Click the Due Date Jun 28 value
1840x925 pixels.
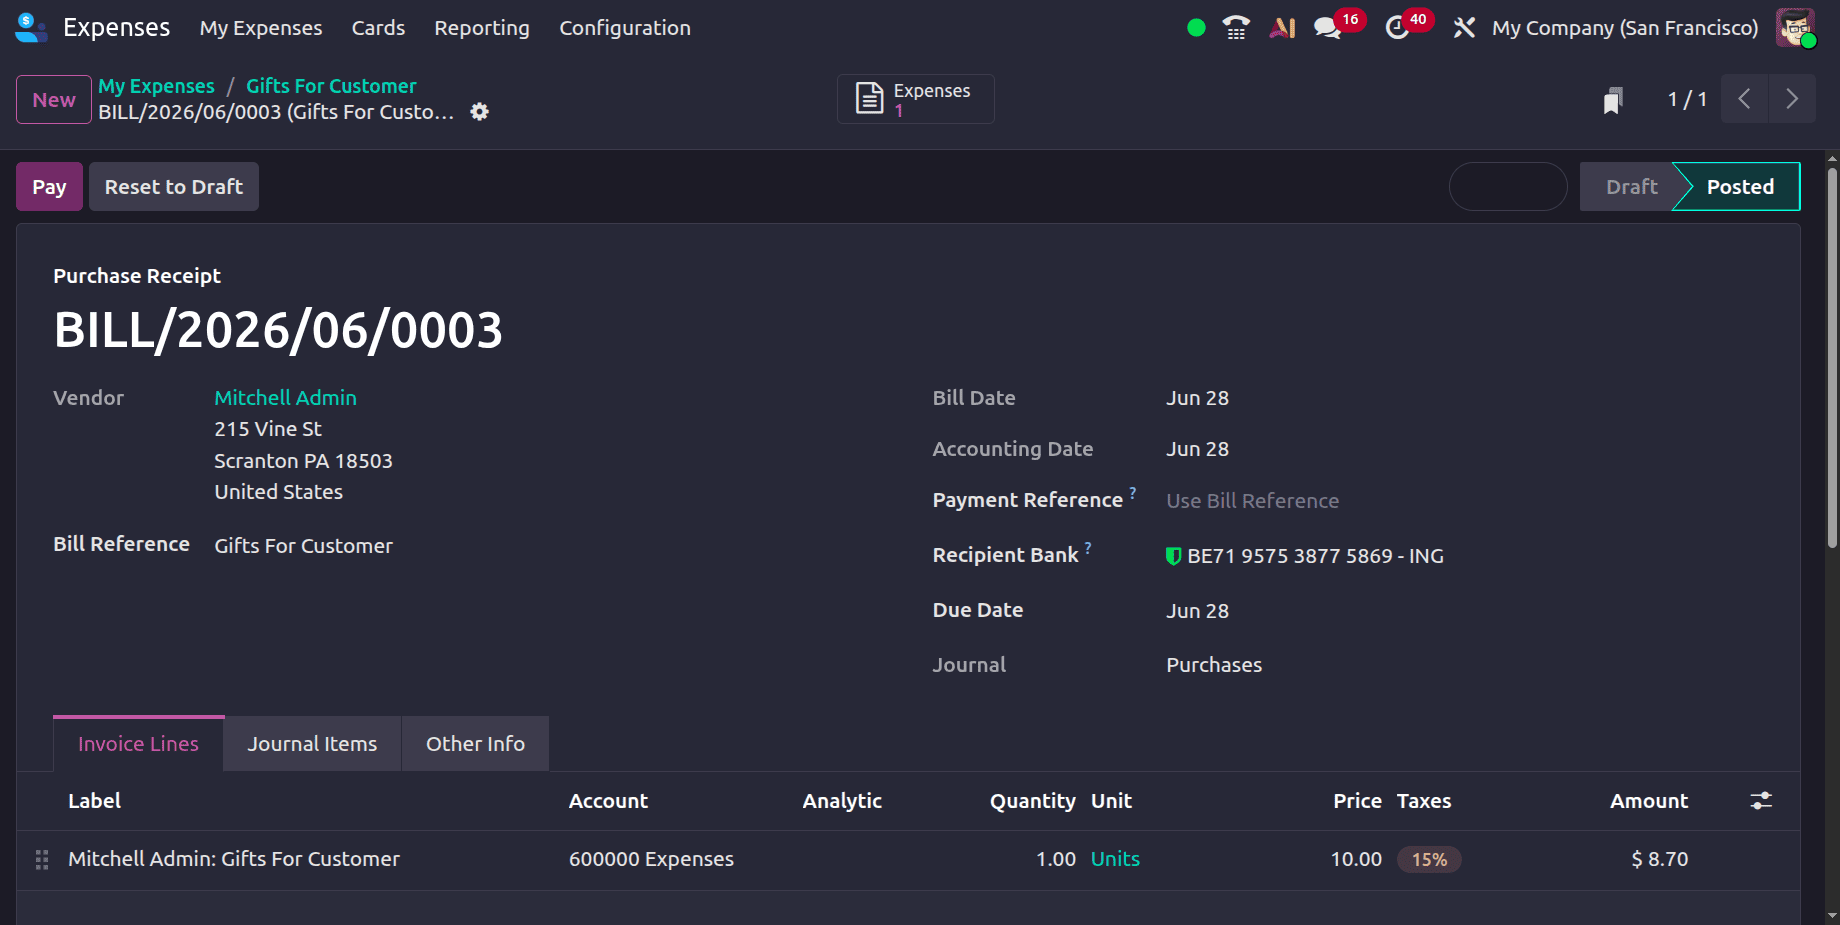click(x=1197, y=611)
